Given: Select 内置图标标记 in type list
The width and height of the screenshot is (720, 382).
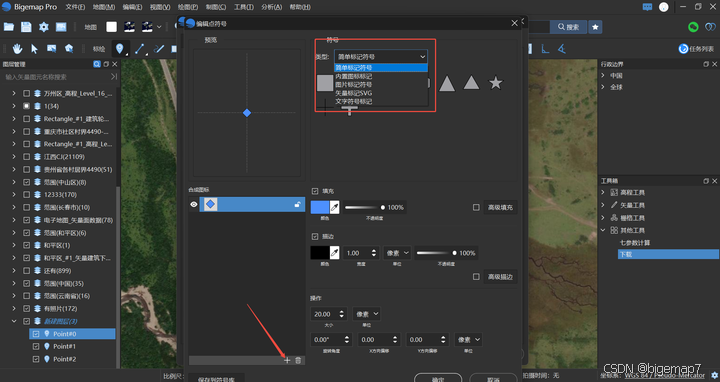Looking at the screenshot, I should 381,76.
